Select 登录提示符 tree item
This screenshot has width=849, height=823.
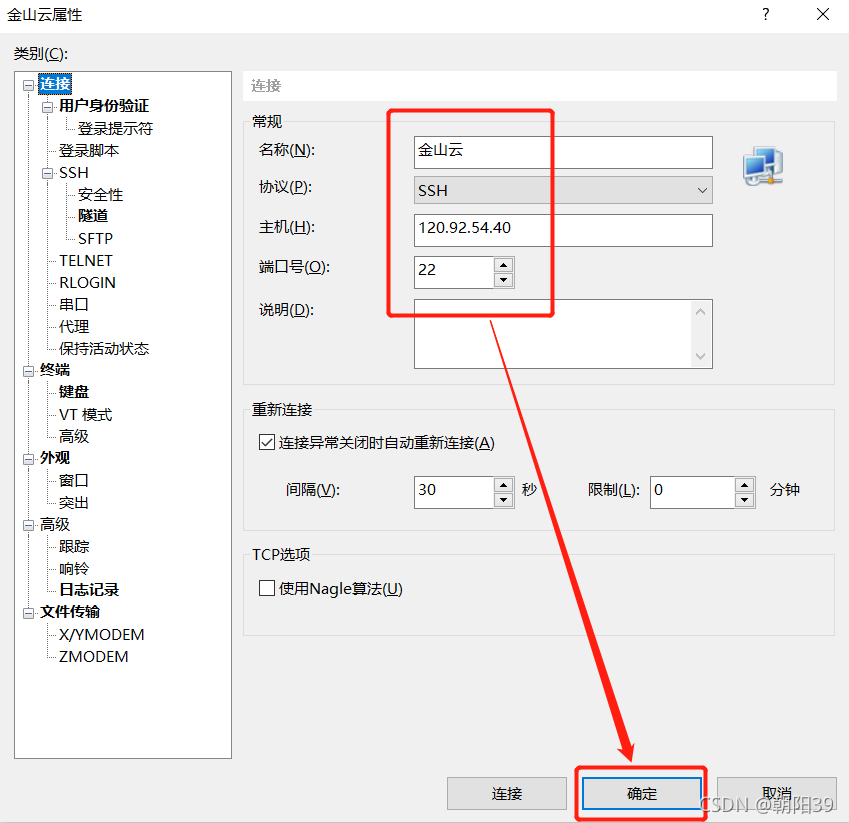115,128
